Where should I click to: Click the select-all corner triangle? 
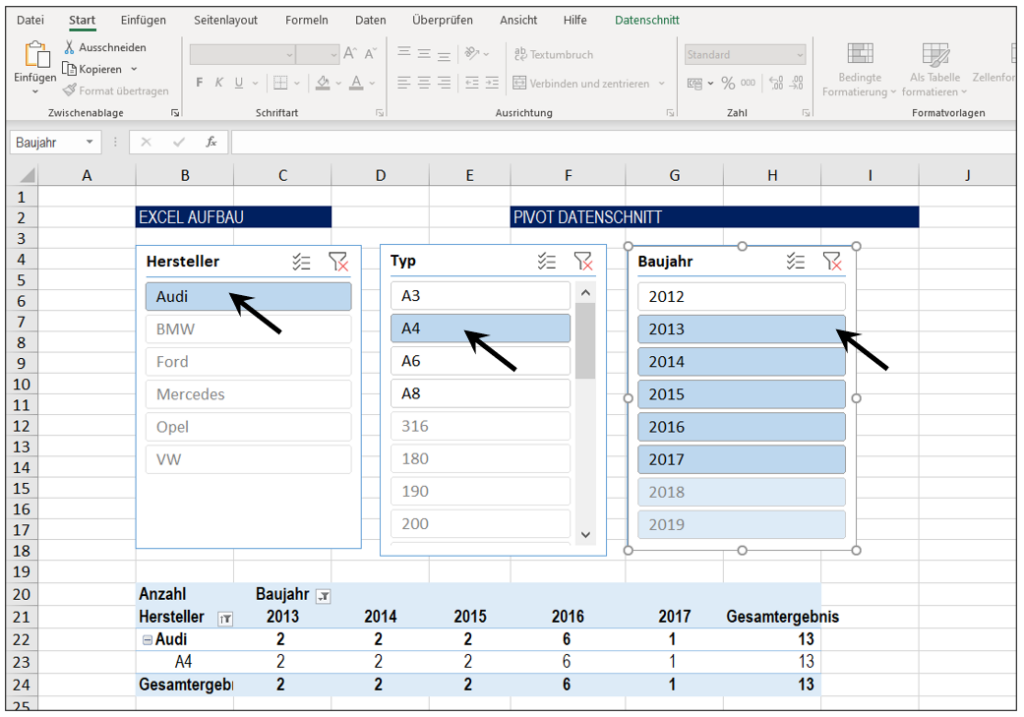pos(27,175)
